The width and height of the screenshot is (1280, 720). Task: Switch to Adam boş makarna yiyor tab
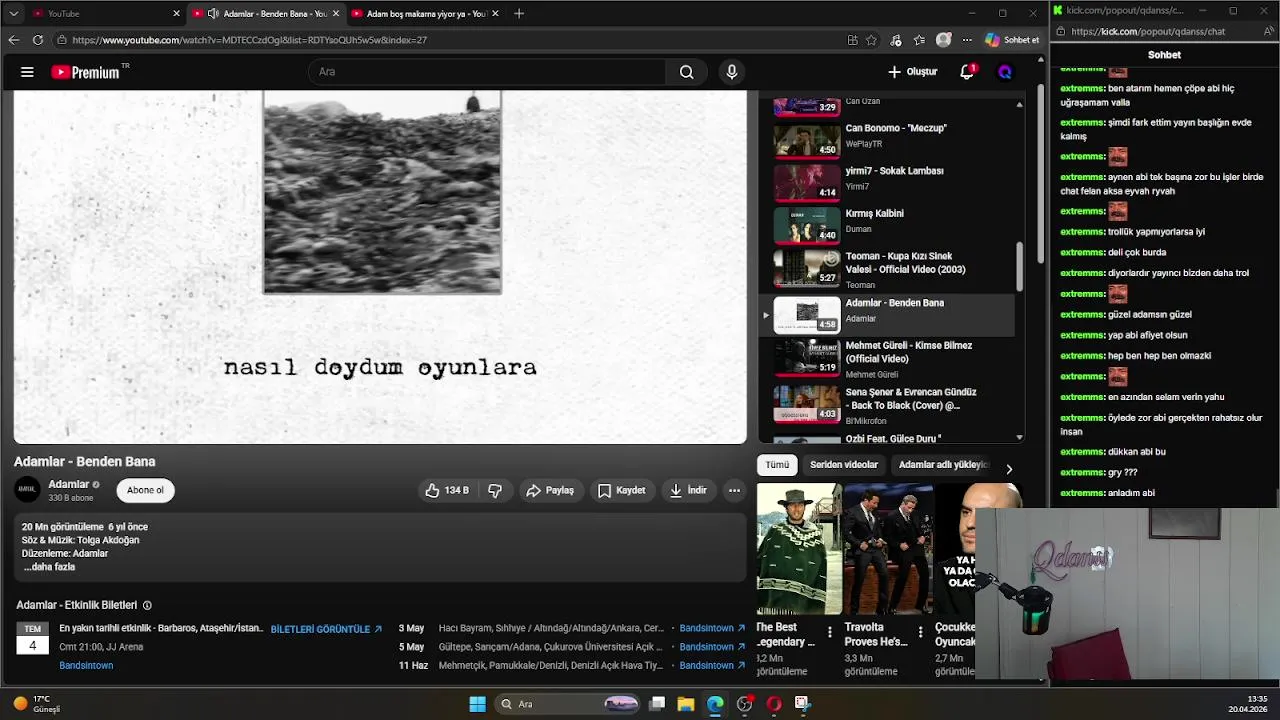(x=427, y=14)
